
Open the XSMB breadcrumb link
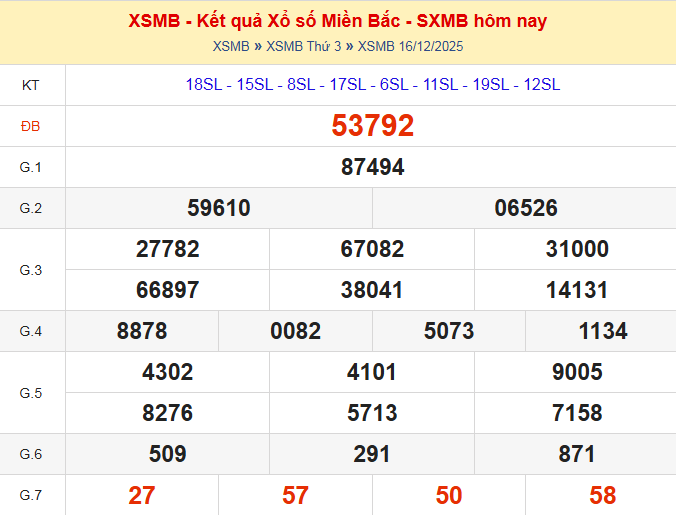(x=231, y=46)
